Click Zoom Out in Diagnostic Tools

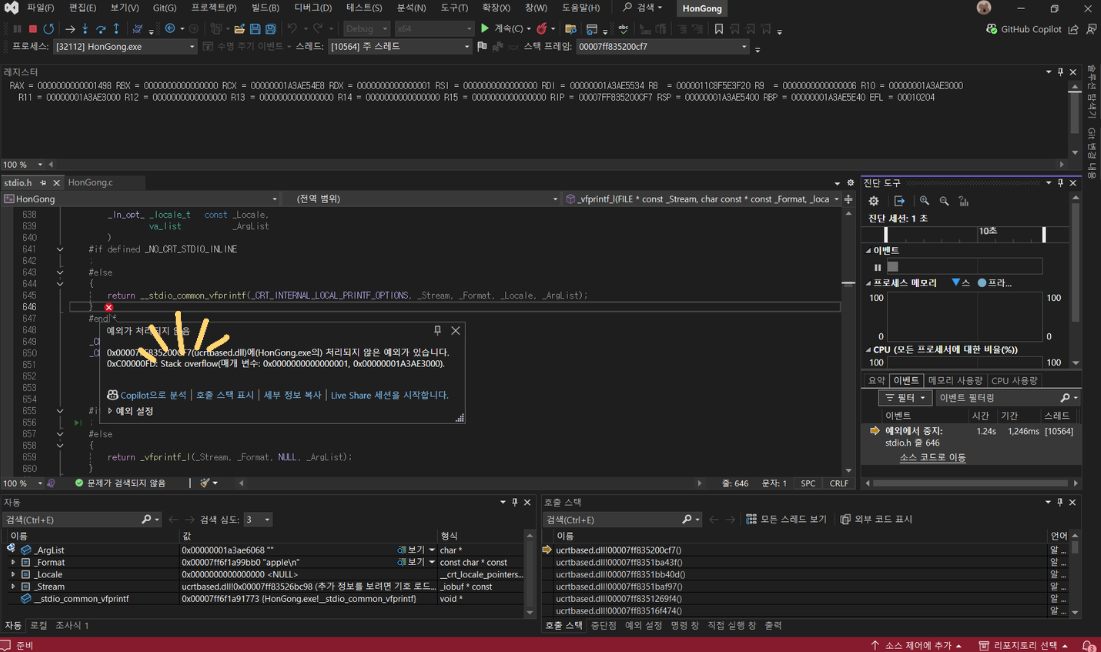944,201
